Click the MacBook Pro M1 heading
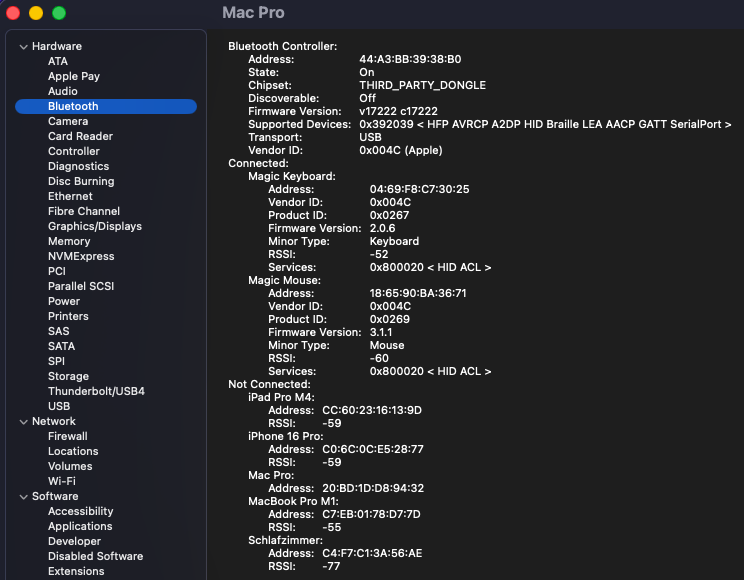This screenshot has width=744, height=580. pyautogui.click(x=293, y=501)
